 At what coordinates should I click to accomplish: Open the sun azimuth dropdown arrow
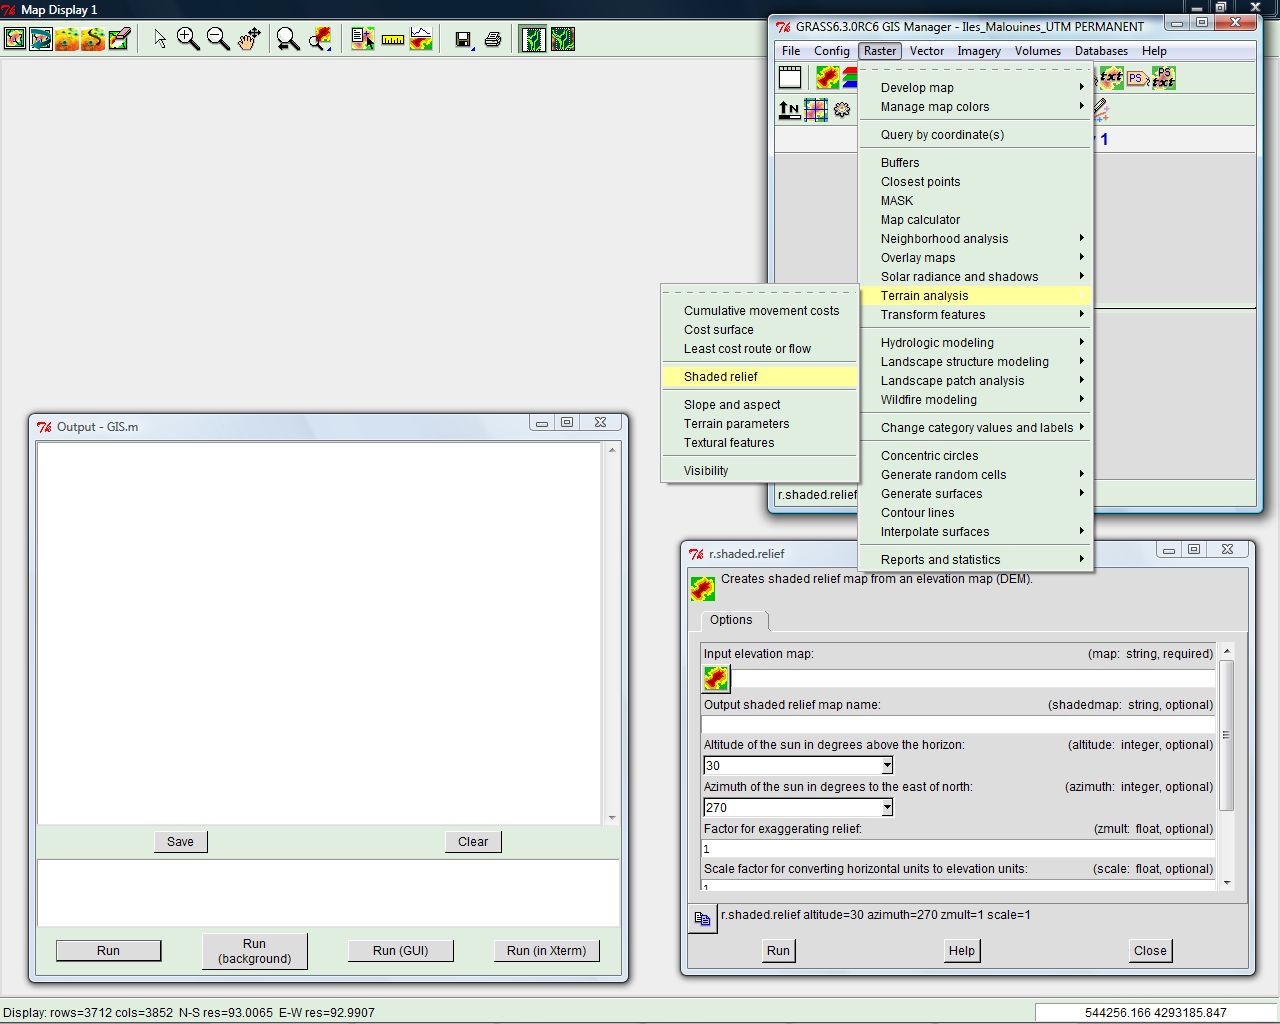coord(886,808)
